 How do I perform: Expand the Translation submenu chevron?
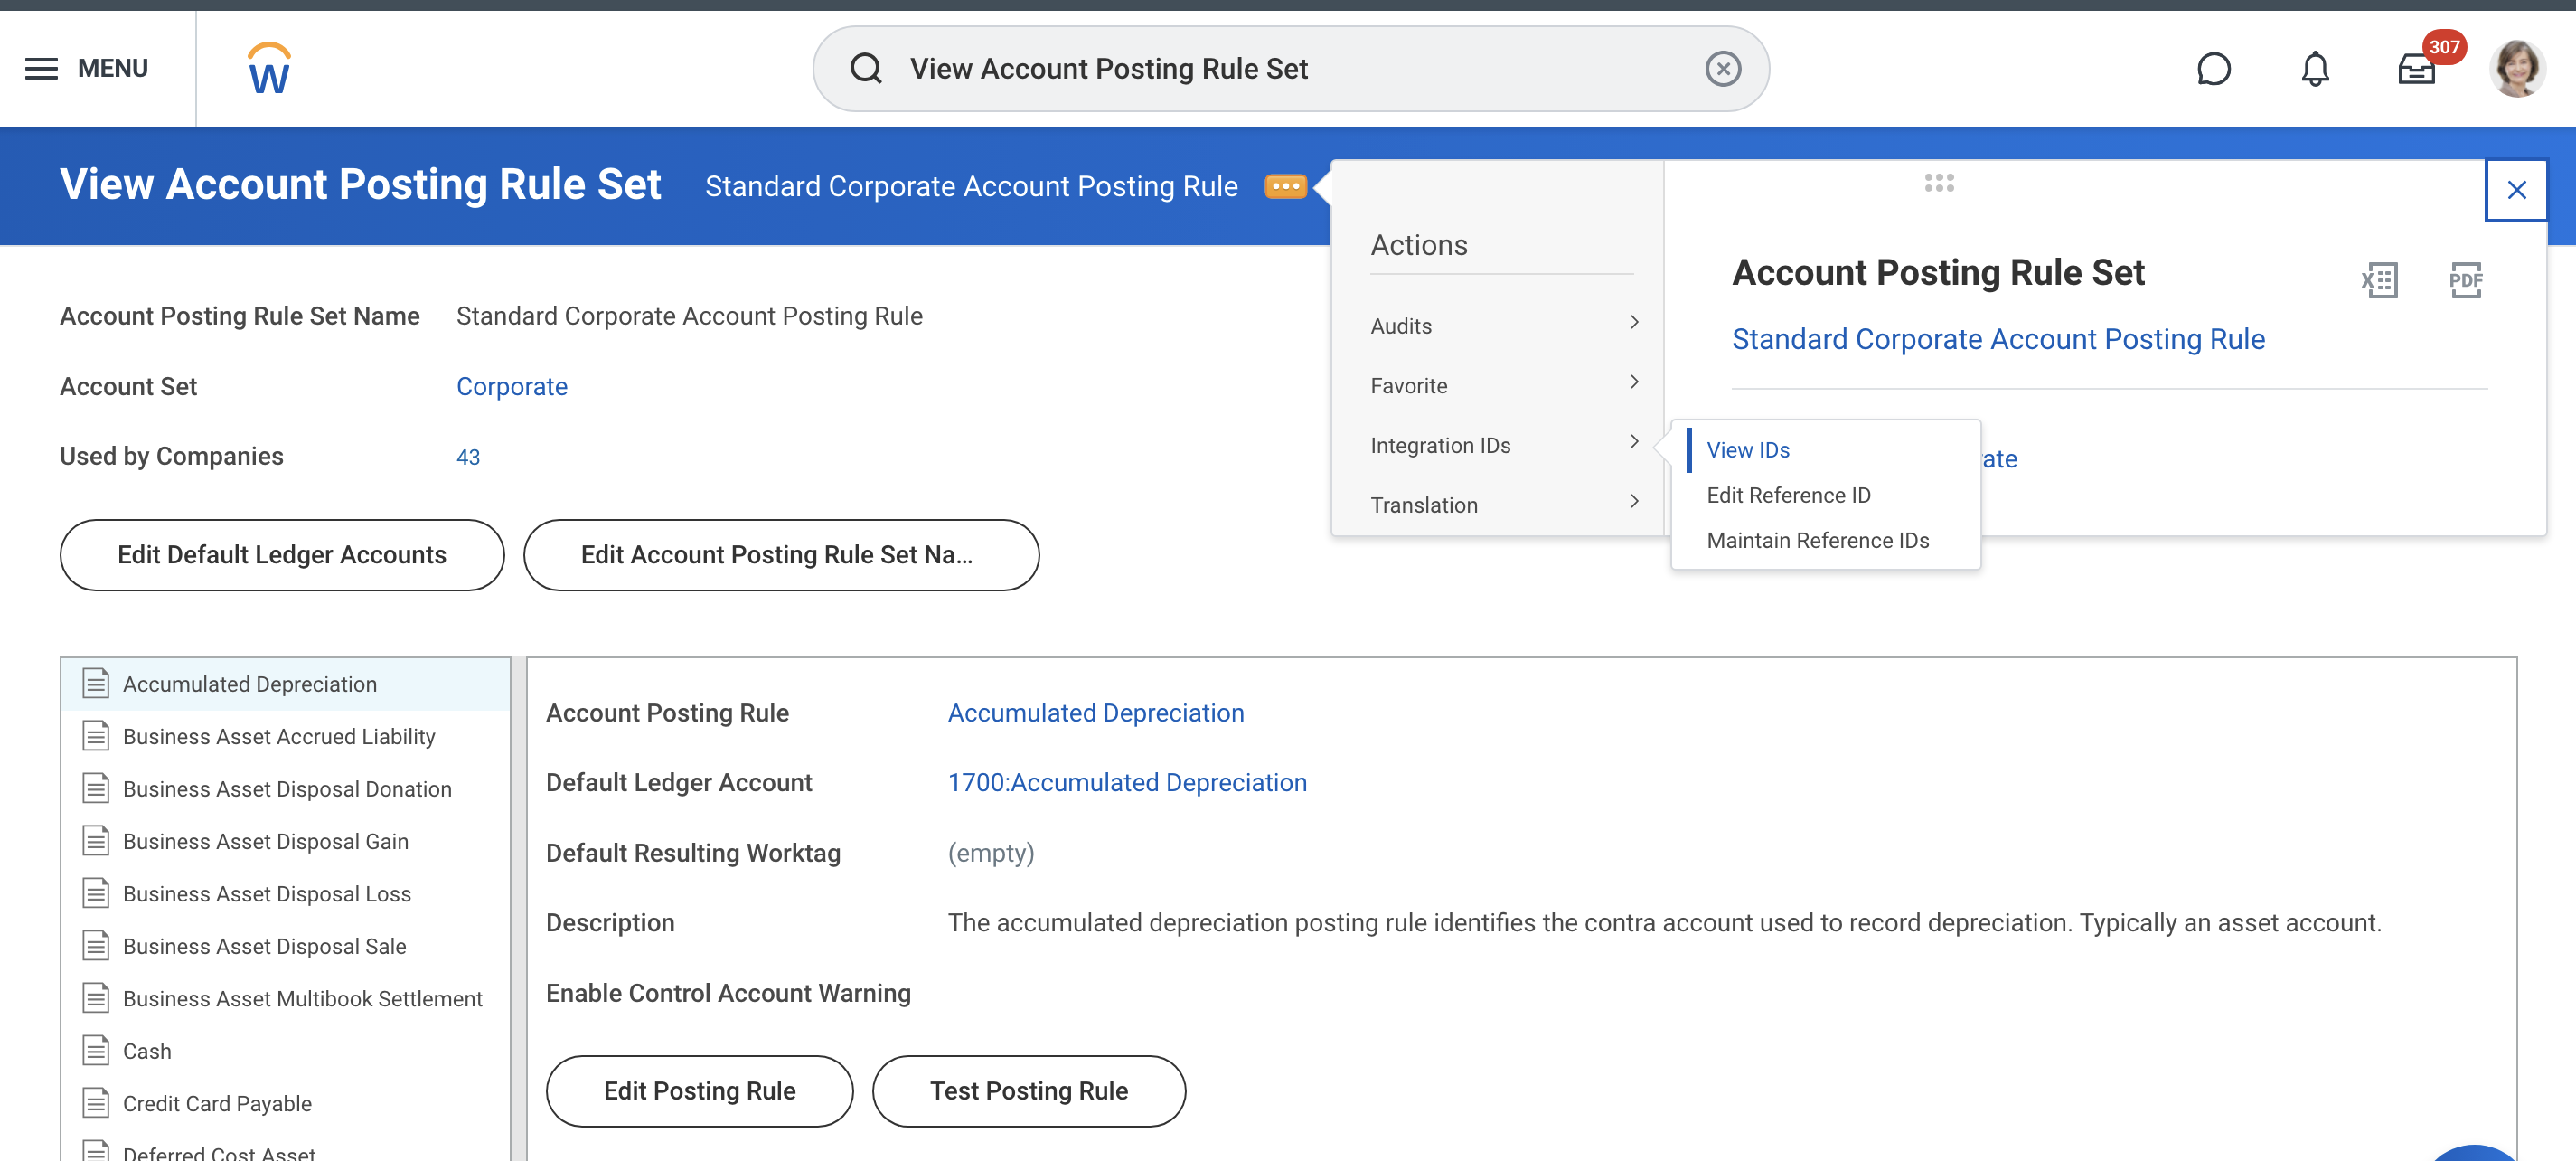1634,502
